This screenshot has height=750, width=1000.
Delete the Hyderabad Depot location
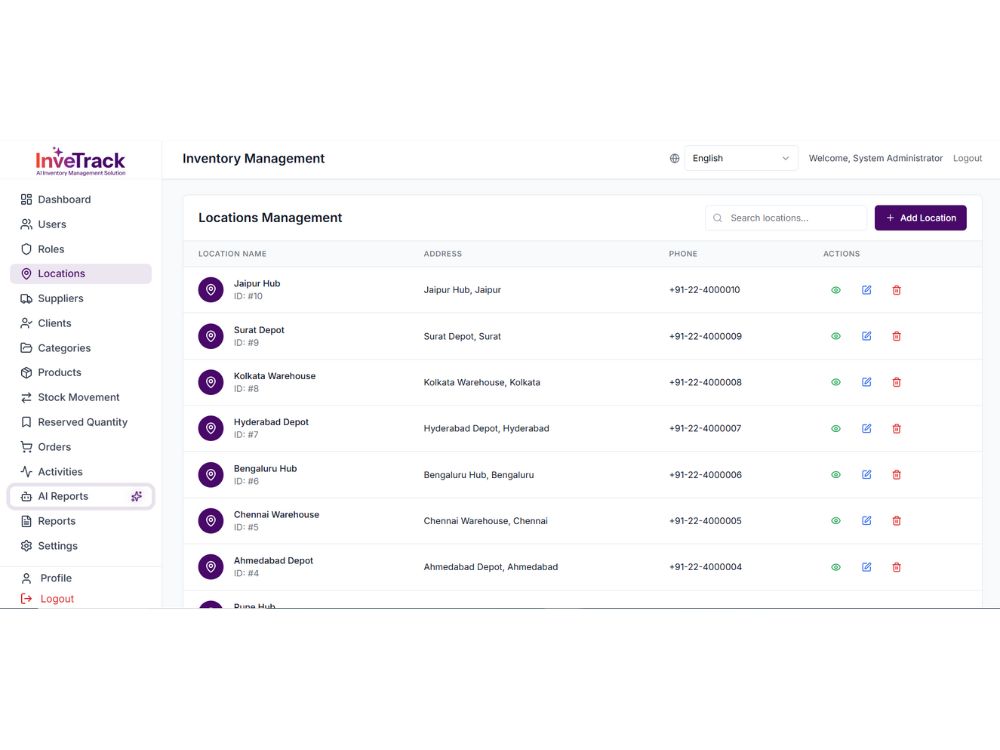pyautogui.click(x=896, y=429)
